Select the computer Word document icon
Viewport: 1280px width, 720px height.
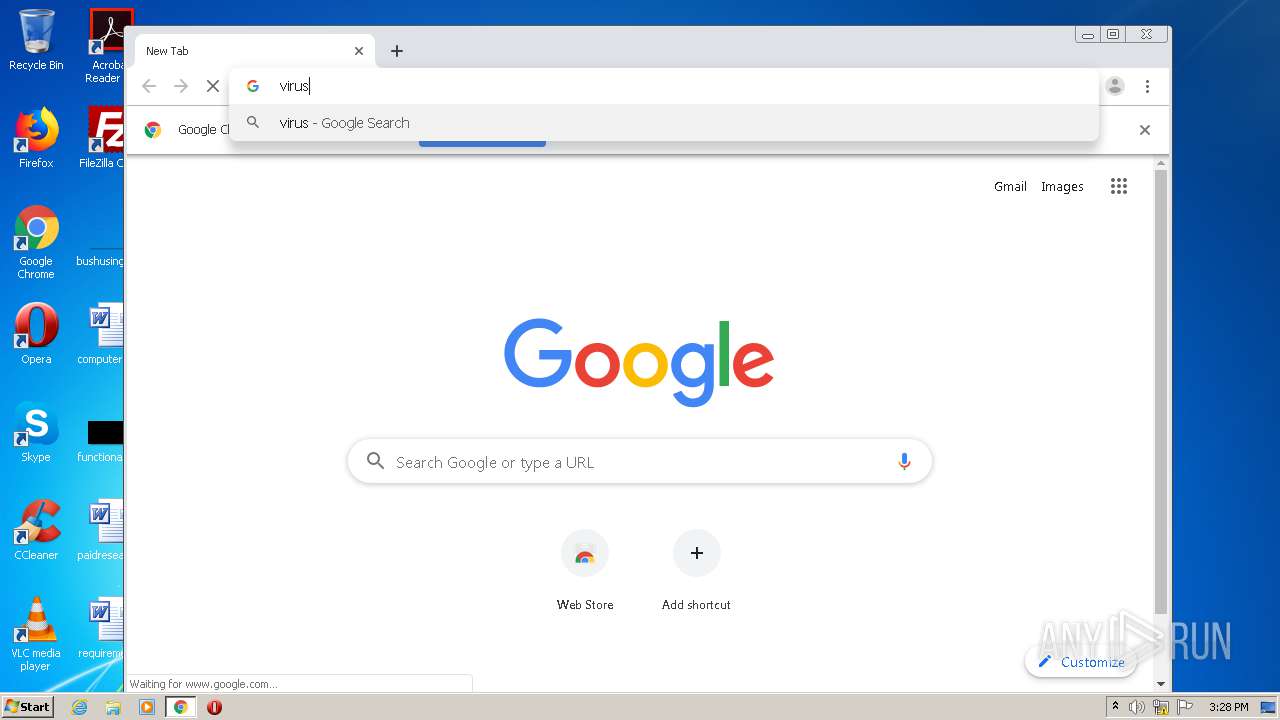101,334
